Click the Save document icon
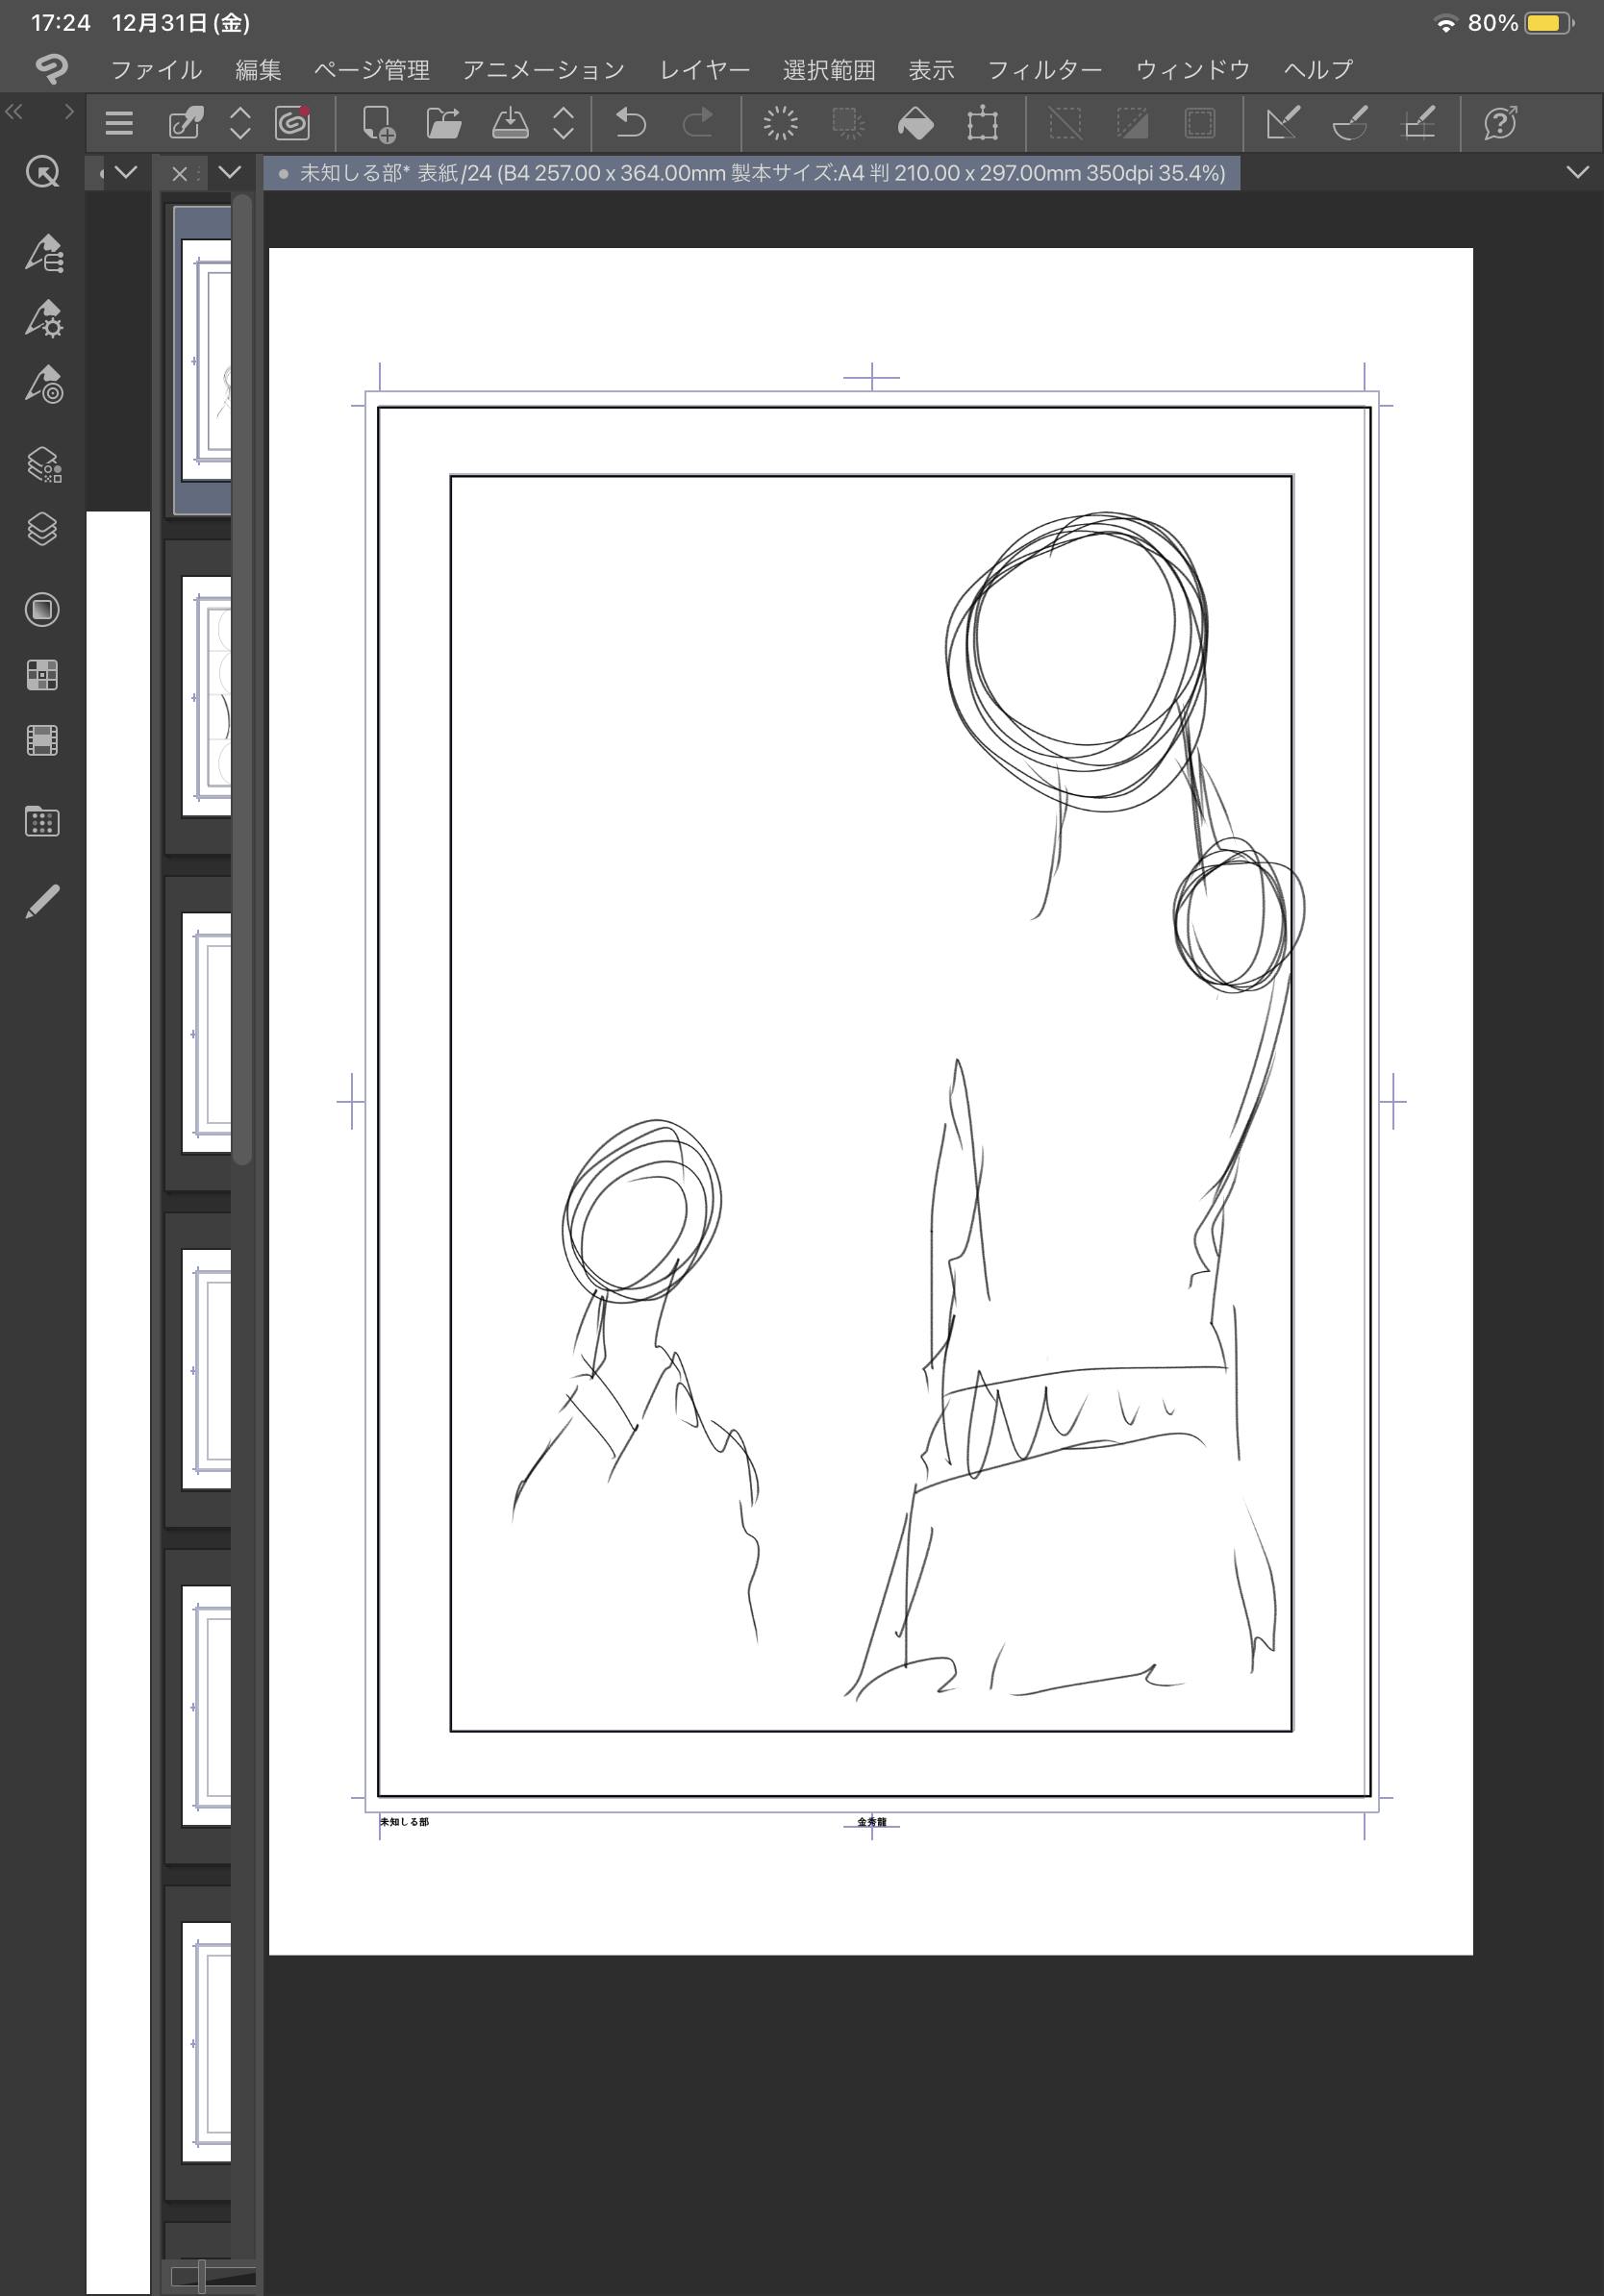Image resolution: width=1604 pixels, height=2296 pixels. coord(510,123)
